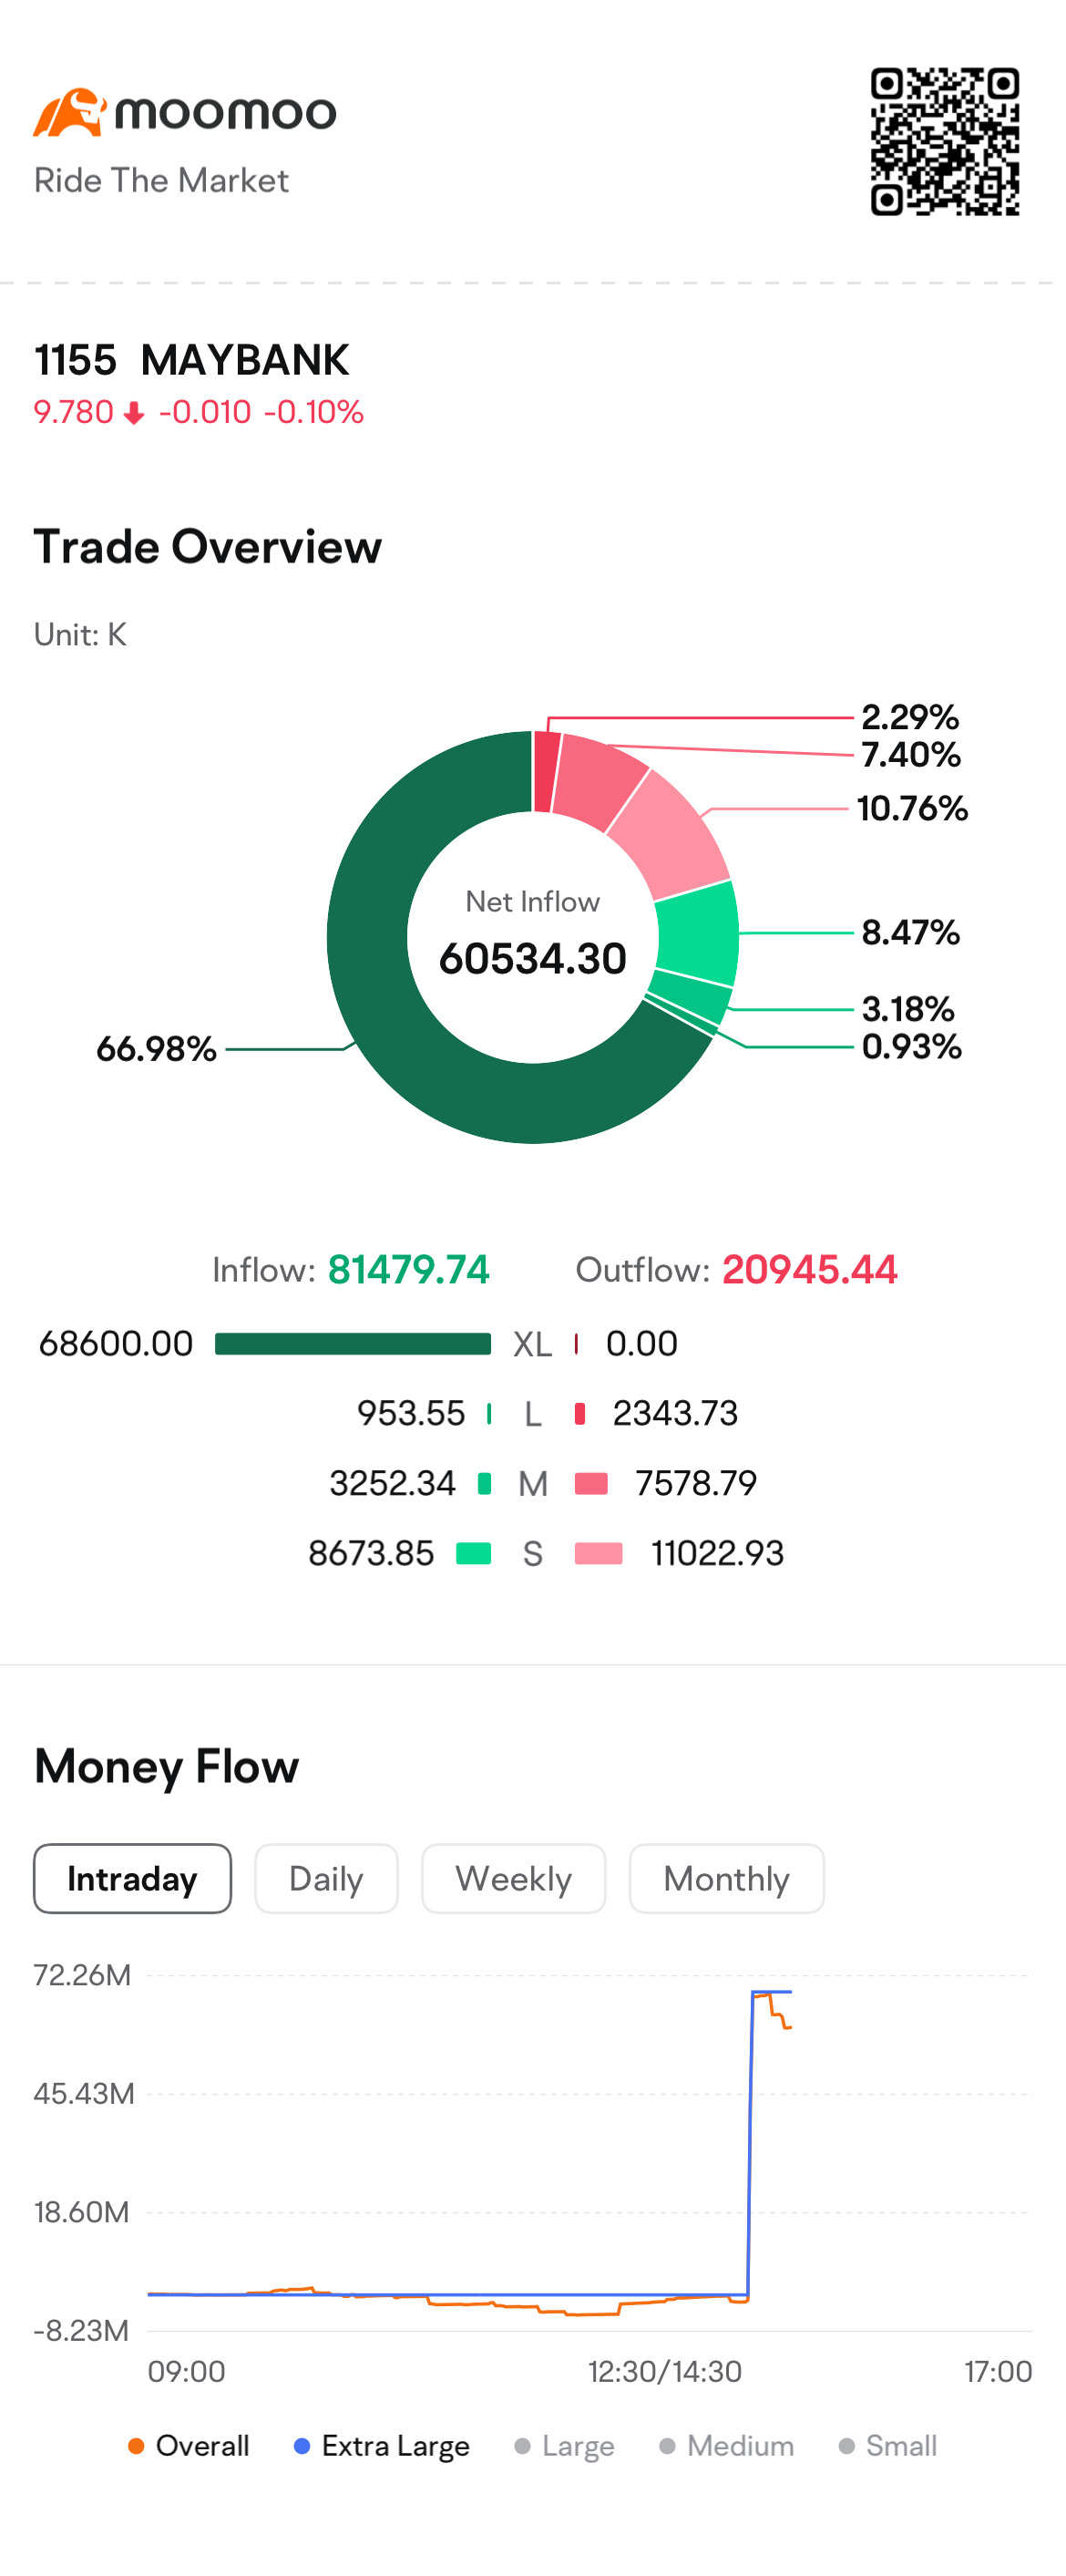Tap the Net Inflow 60534.30 center value
The width and height of the screenshot is (1066, 2576).
[x=533, y=957]
